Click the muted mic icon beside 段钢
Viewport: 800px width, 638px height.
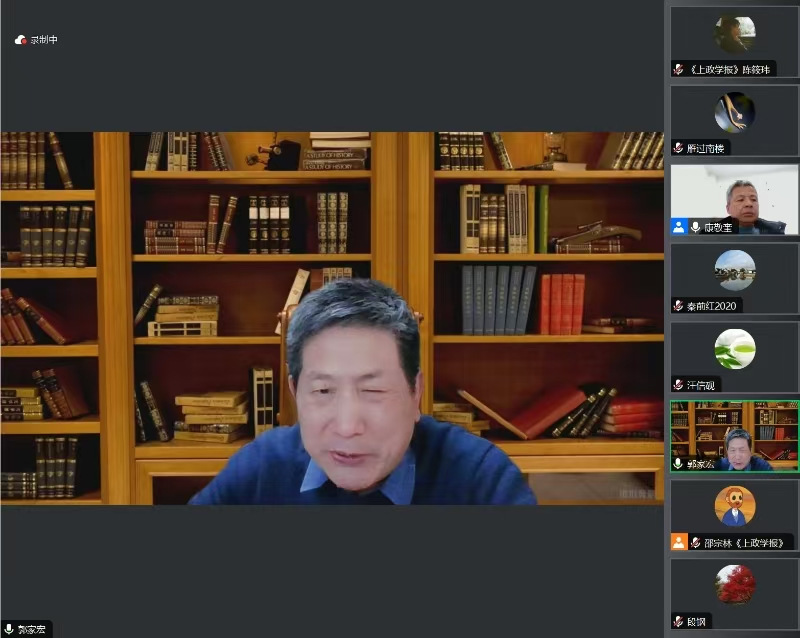[679, 621]
